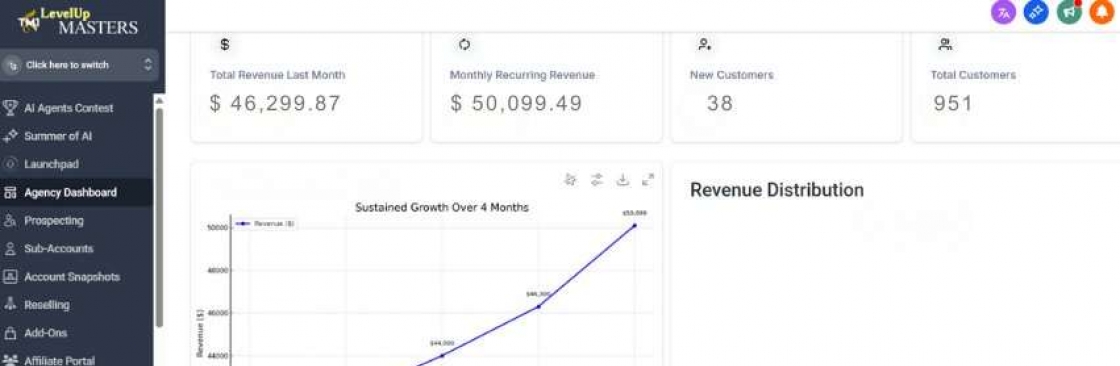Click the $50,099 data point on chart
Image resolution: width=1120 pixels, height=366 pixels.
(634, 225)
